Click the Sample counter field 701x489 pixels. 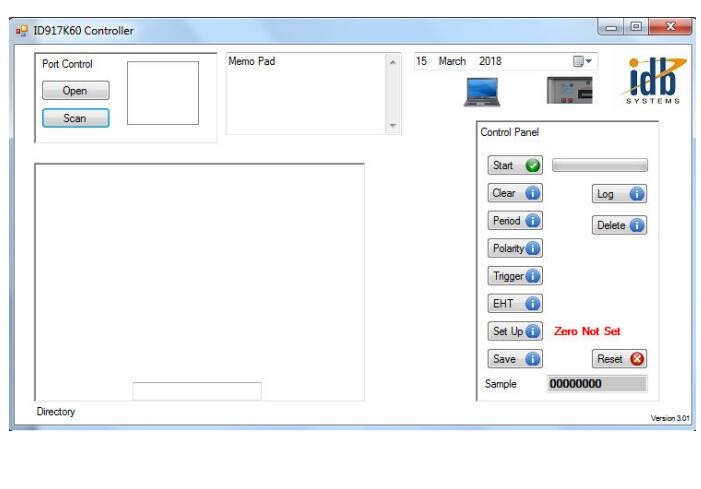click(596, 384)
